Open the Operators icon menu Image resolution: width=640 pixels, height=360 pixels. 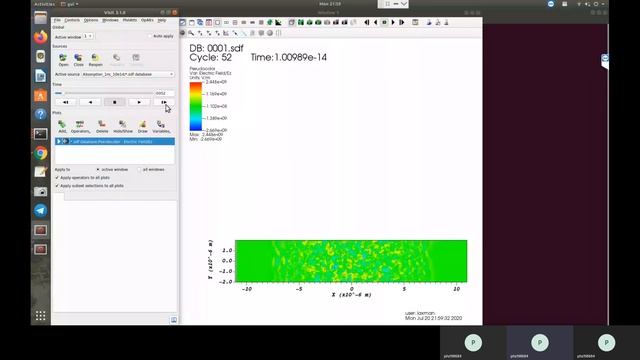pos(80,127)
